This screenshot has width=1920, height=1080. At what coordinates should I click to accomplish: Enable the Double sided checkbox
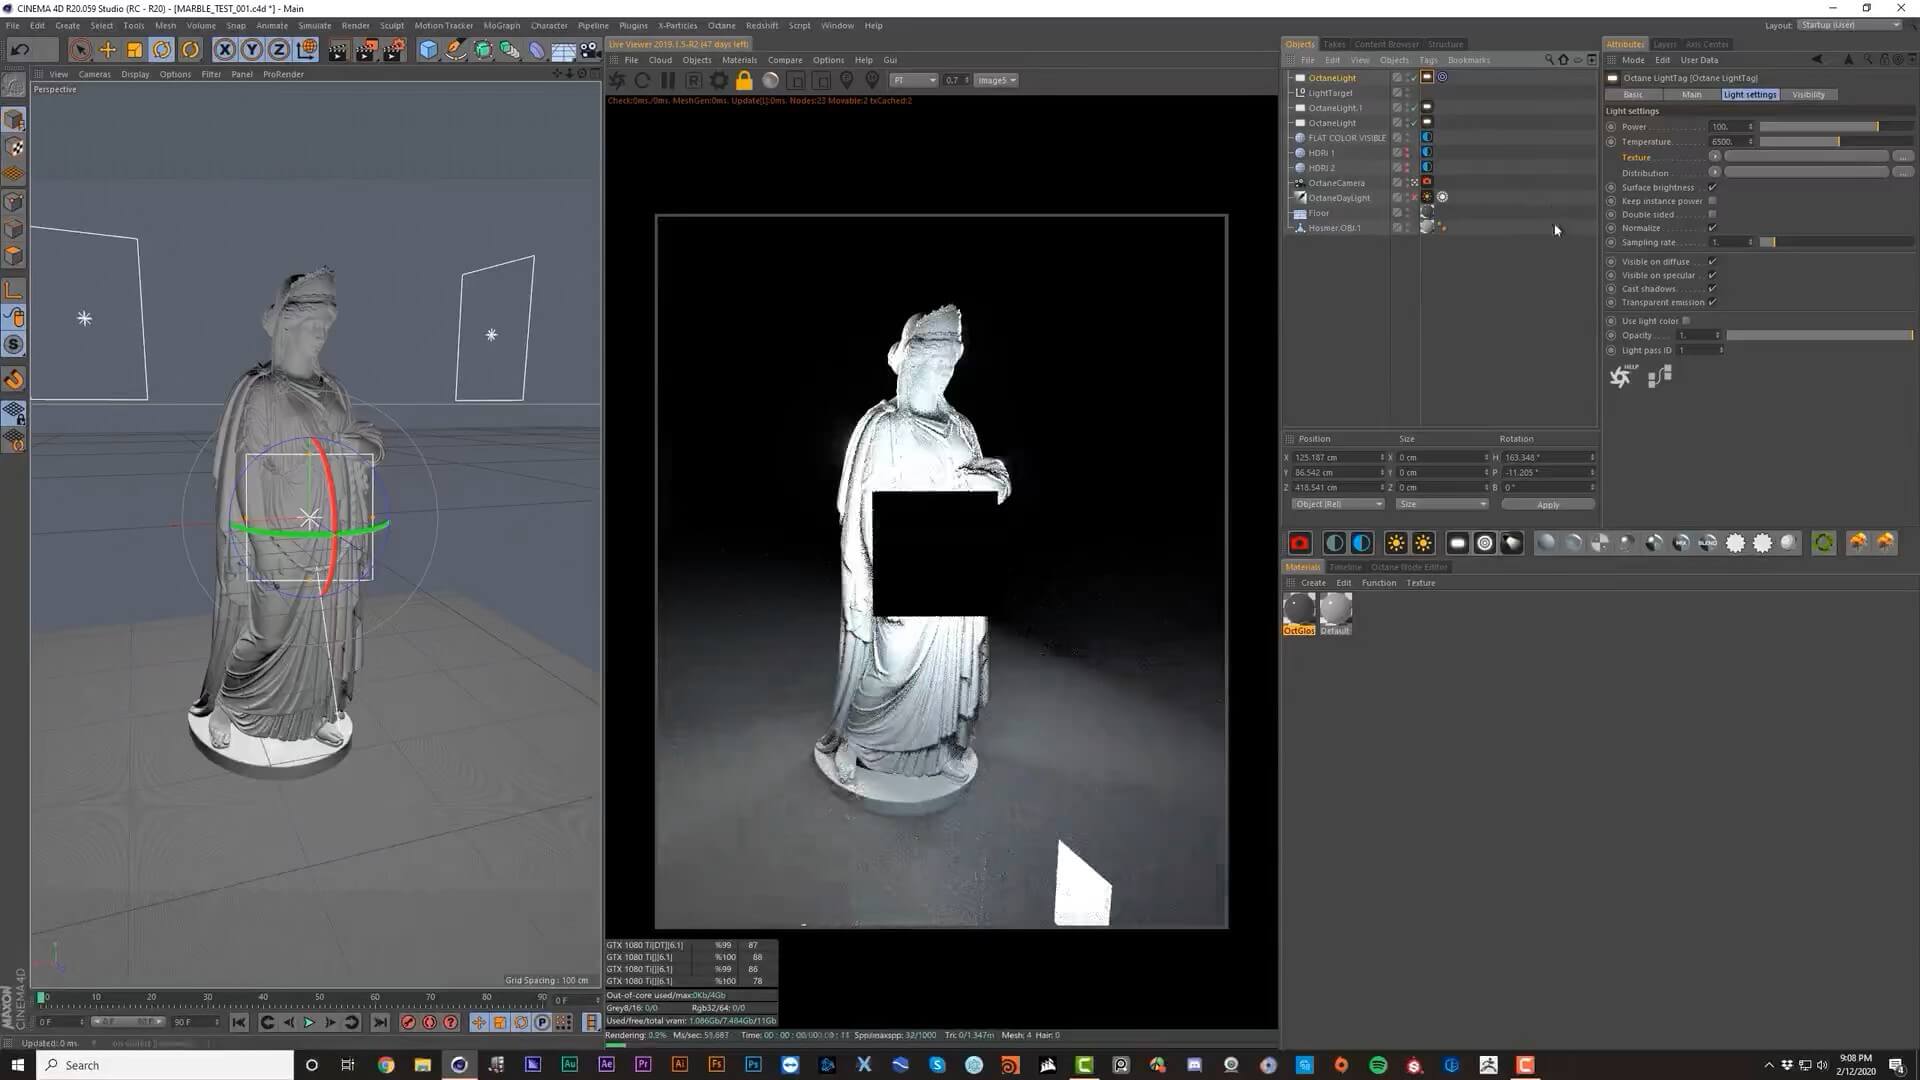[1713, 214]
